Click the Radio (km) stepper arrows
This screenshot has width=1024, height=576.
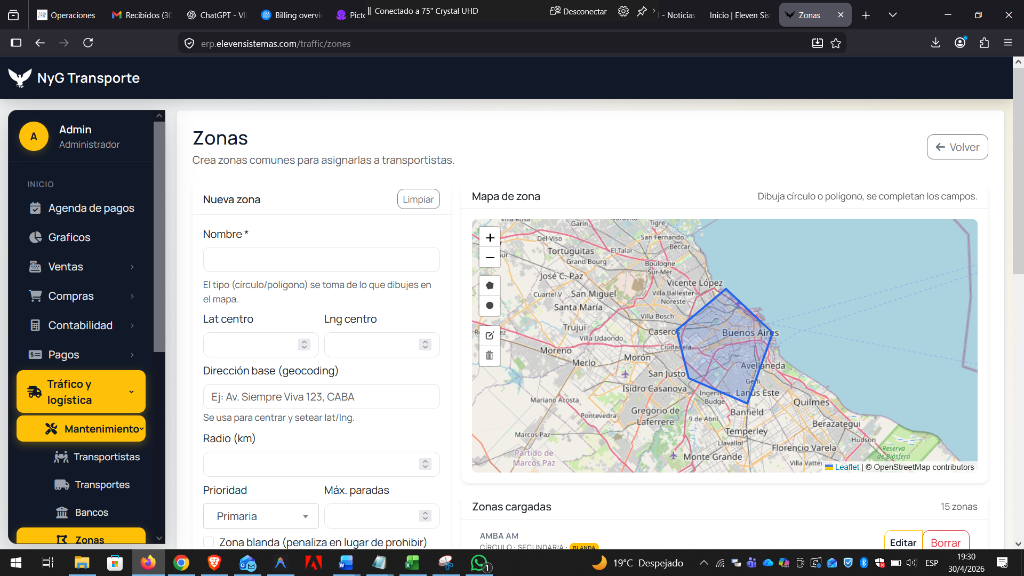[x=425, y=464]
